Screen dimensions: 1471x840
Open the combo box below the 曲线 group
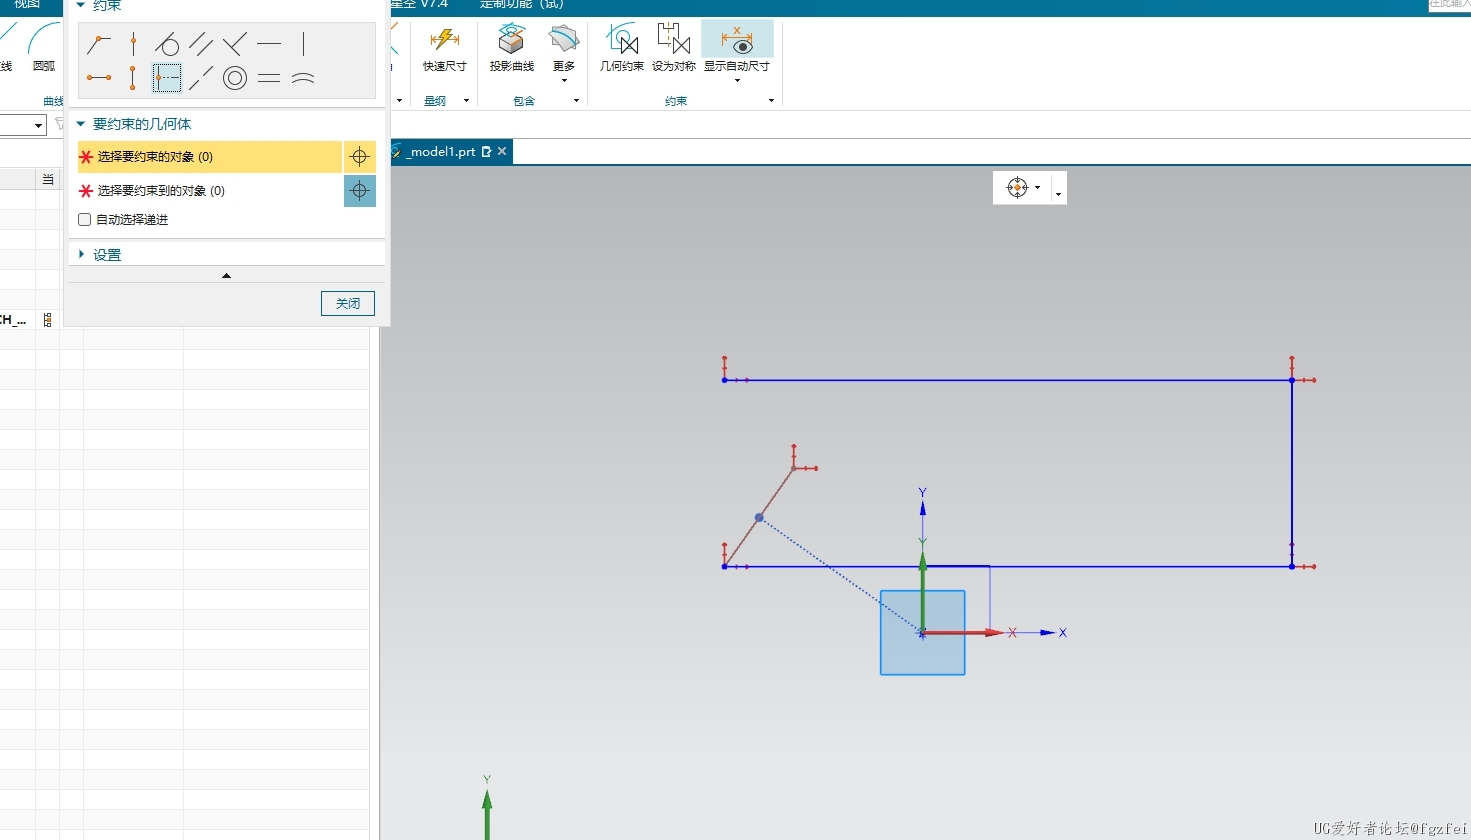[23, 125]
